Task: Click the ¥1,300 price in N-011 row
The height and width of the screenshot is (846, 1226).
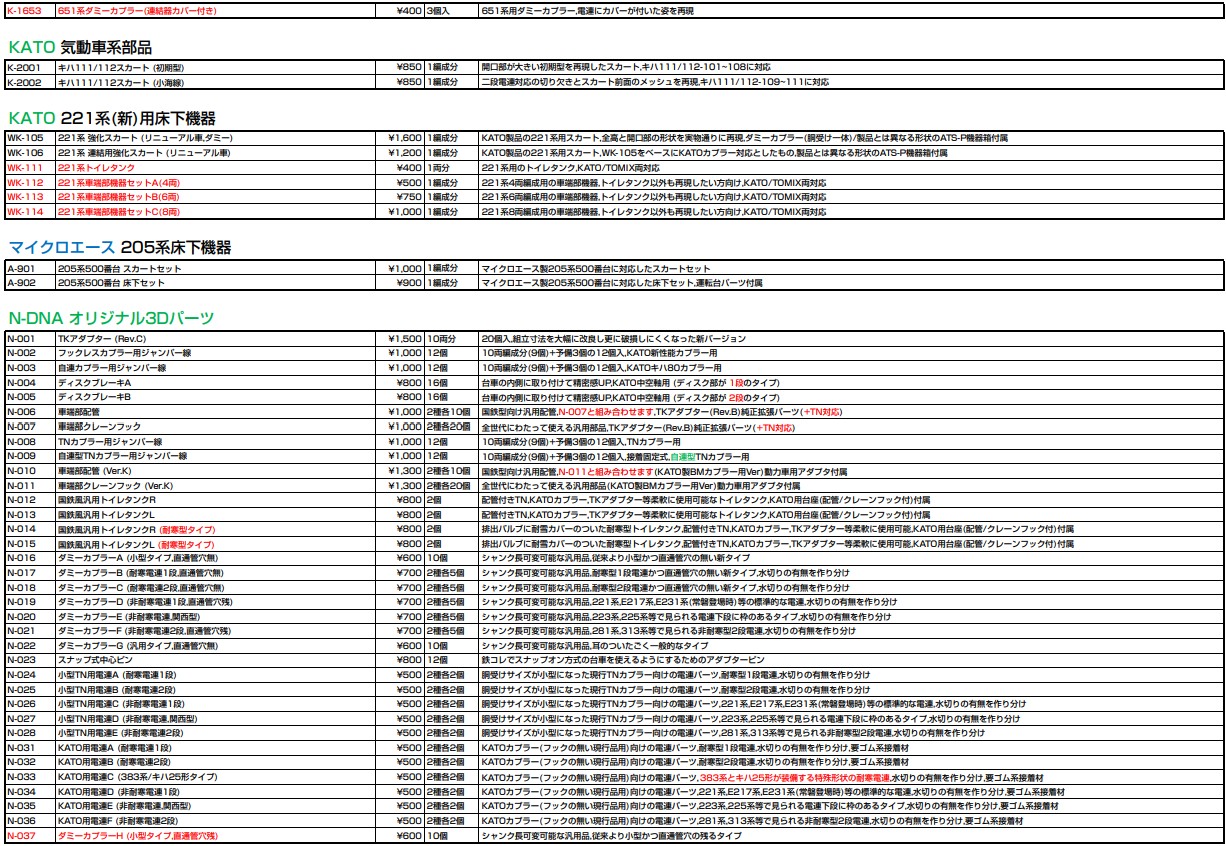Action: (x=405, y=485)
